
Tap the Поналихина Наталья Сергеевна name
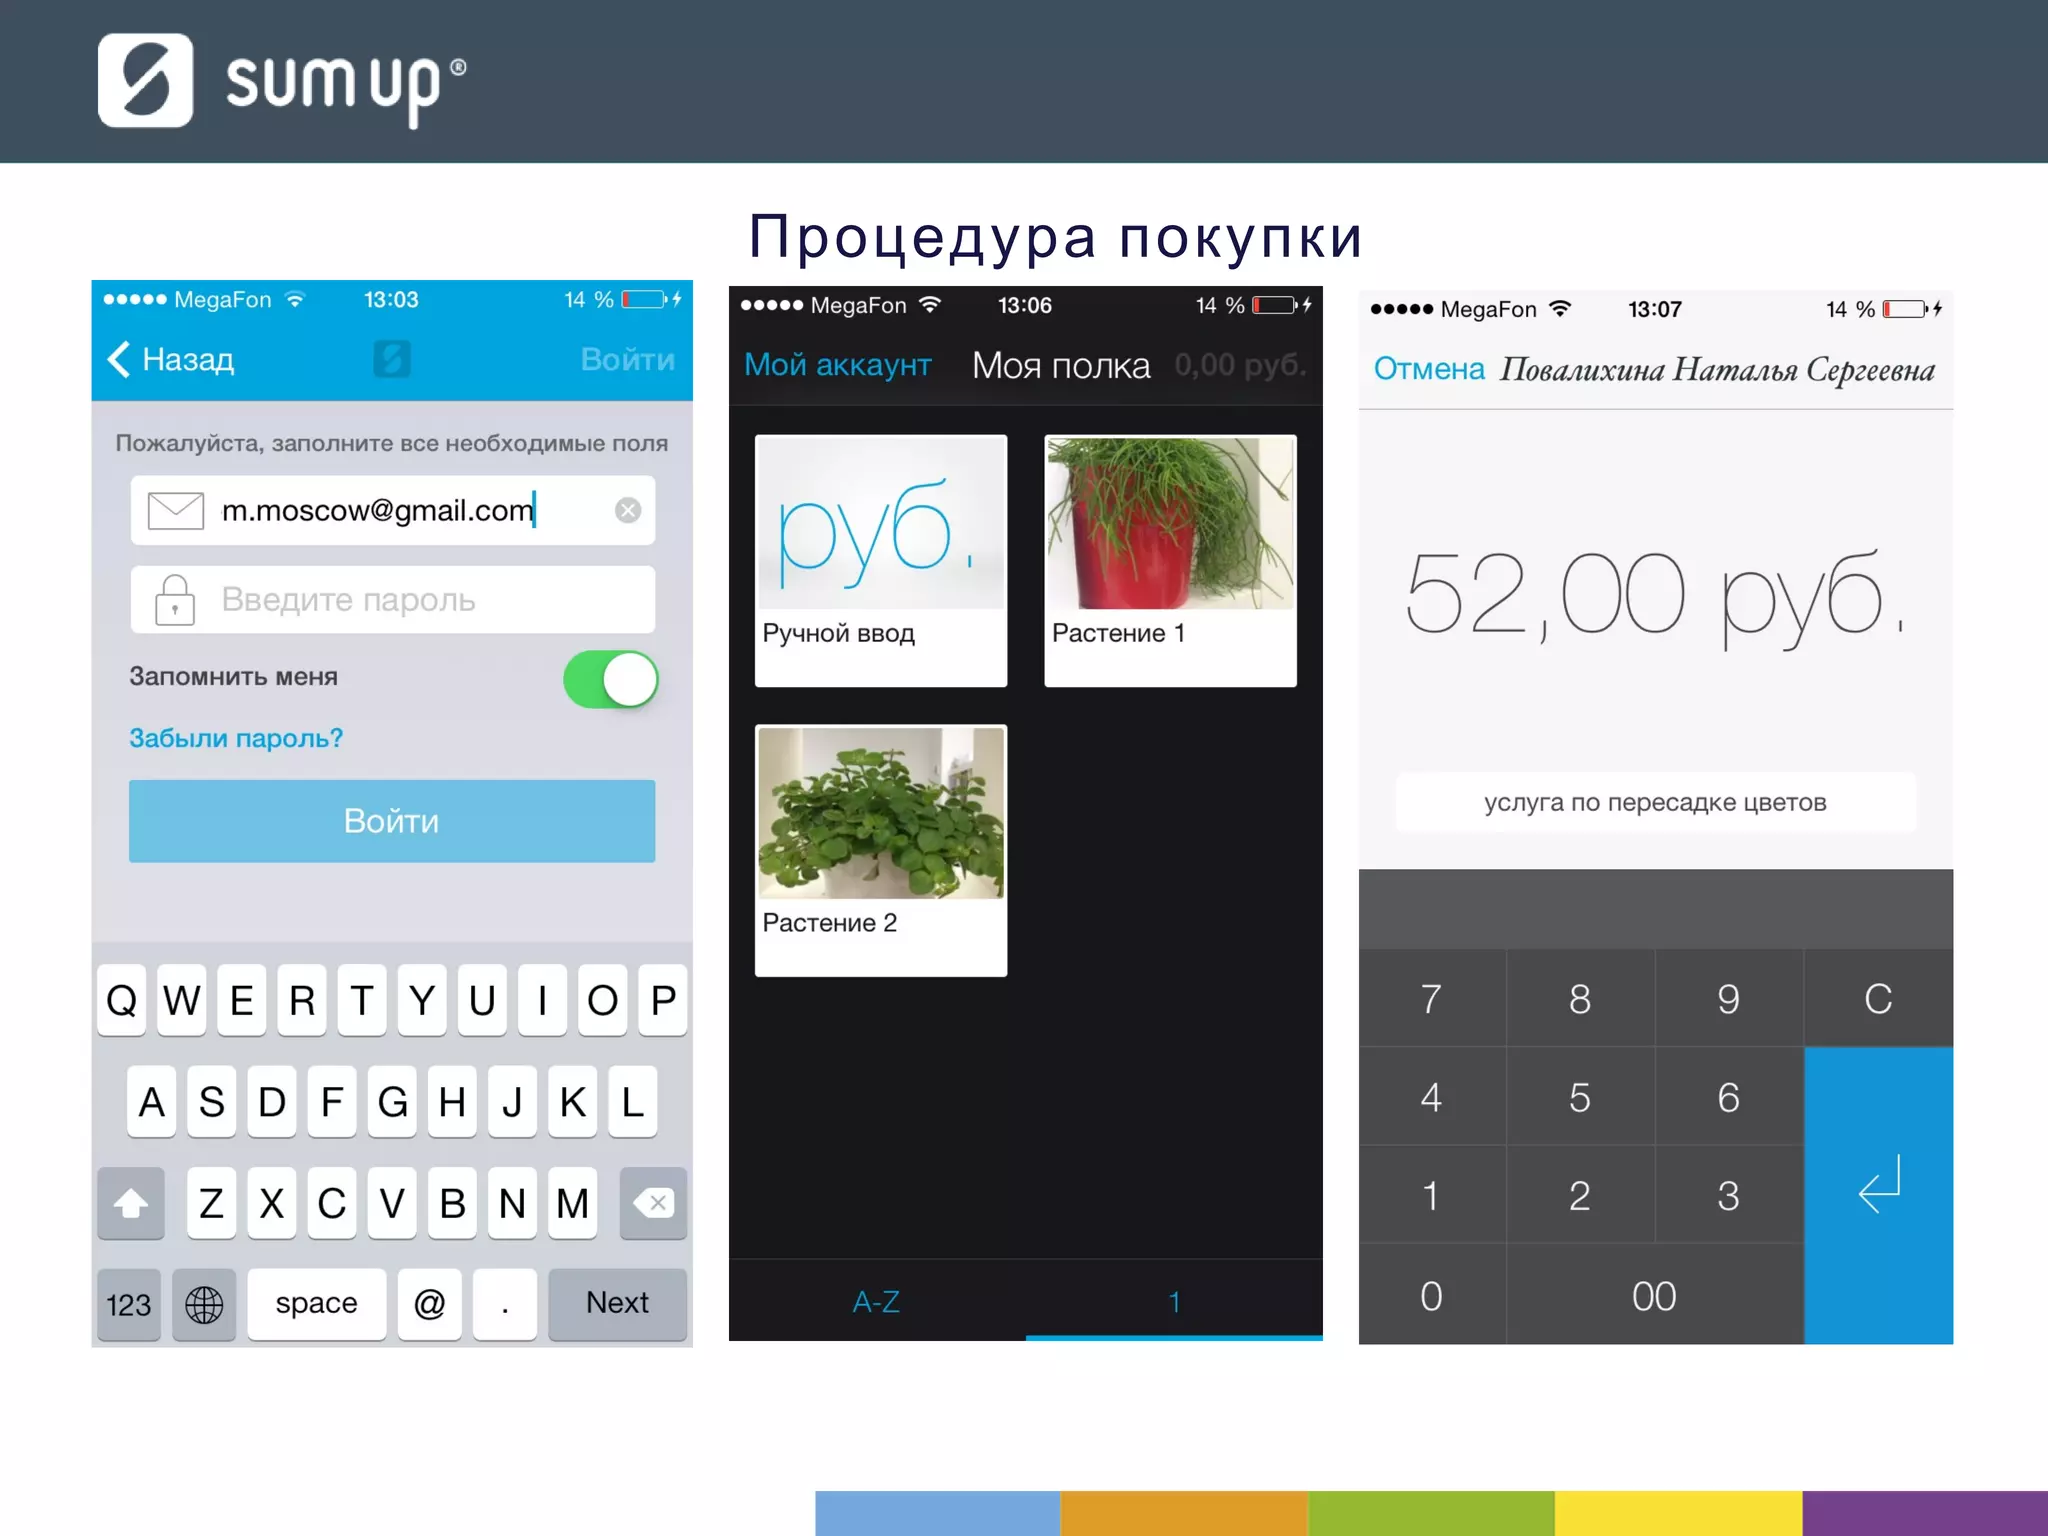tap(1717, 369)
